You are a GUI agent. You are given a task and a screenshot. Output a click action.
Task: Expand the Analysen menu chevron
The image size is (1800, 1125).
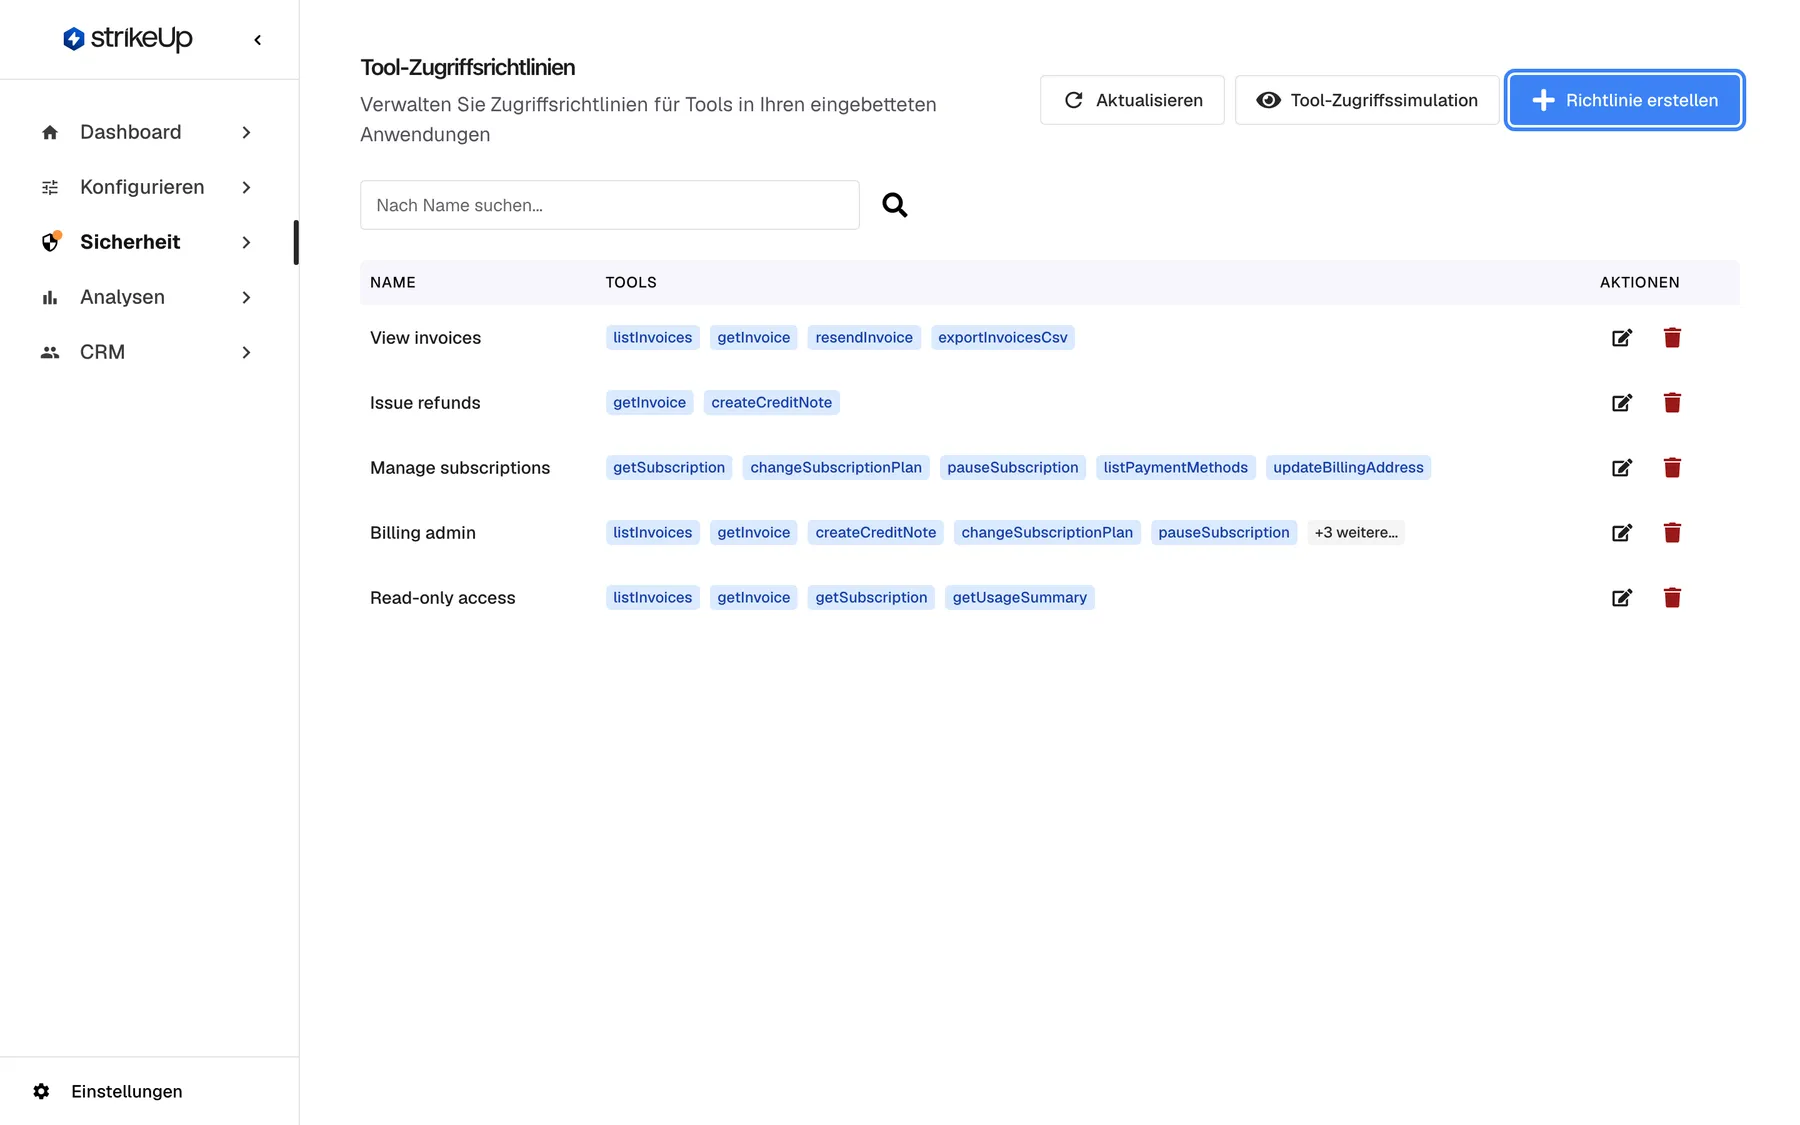pyautogui.click(x=246, y=297)
